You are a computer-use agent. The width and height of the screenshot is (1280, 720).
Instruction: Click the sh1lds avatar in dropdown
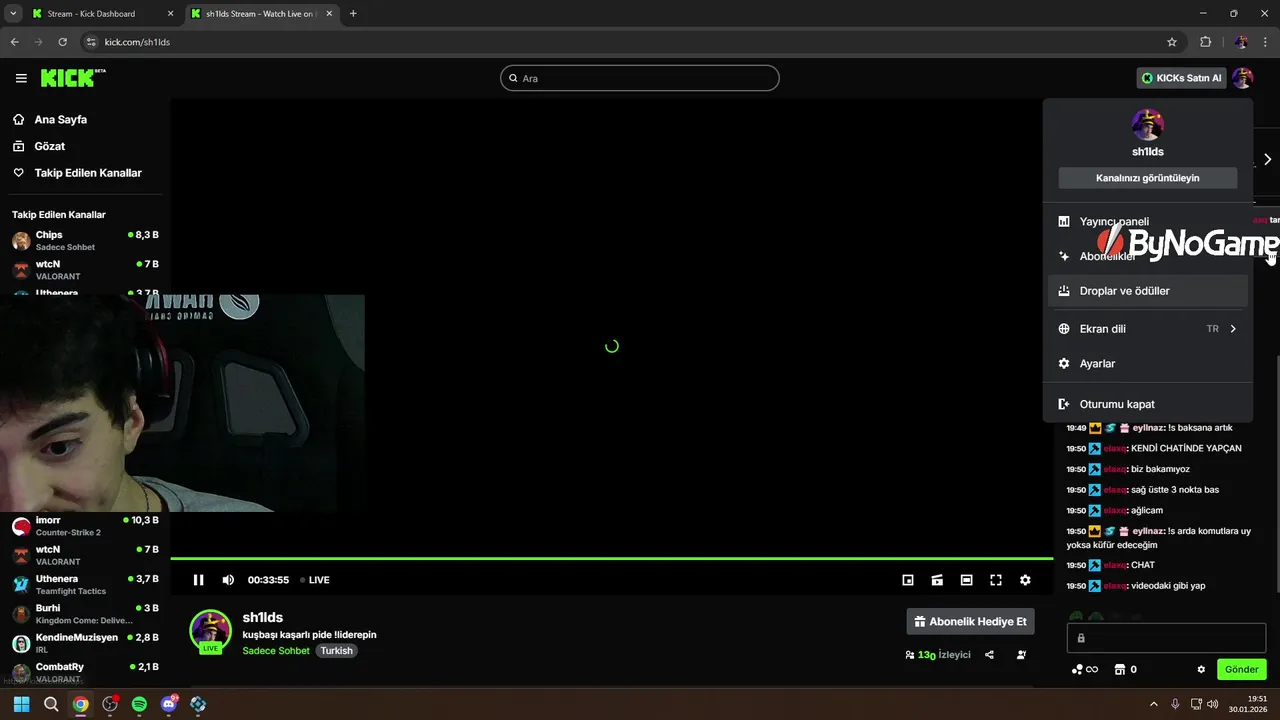click(1147, 125)
